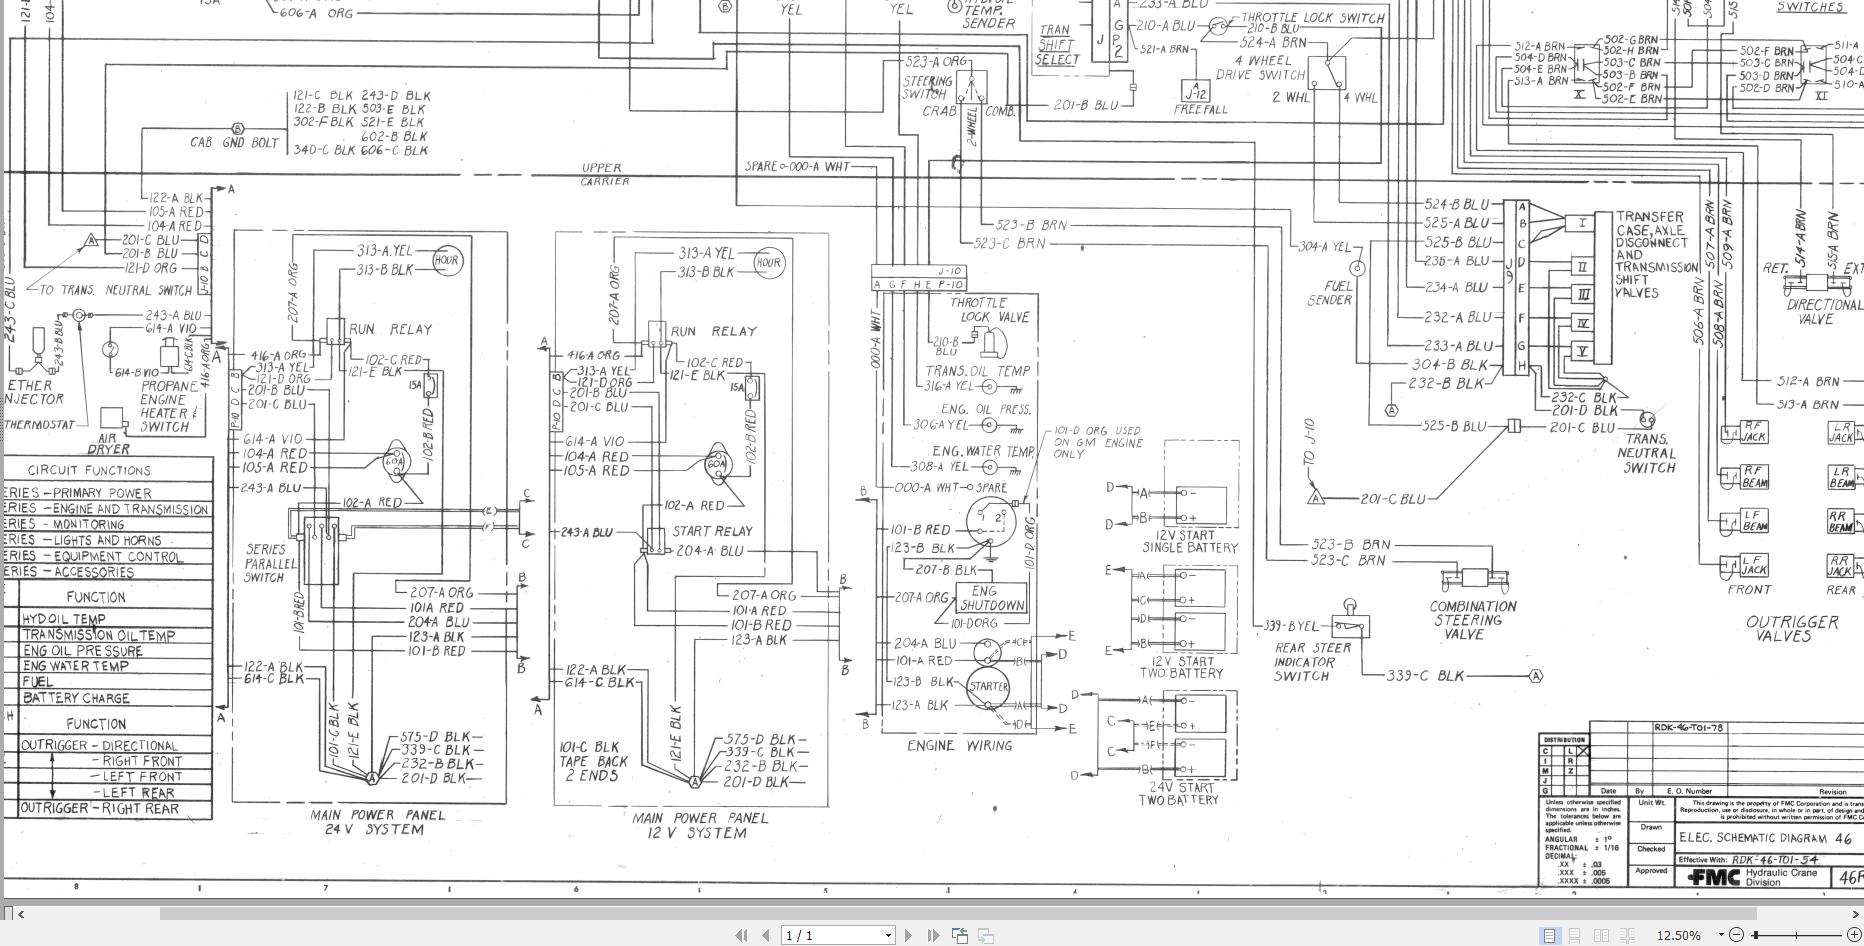Advance to the next page
1864x946 pixels.
(908, 934)
